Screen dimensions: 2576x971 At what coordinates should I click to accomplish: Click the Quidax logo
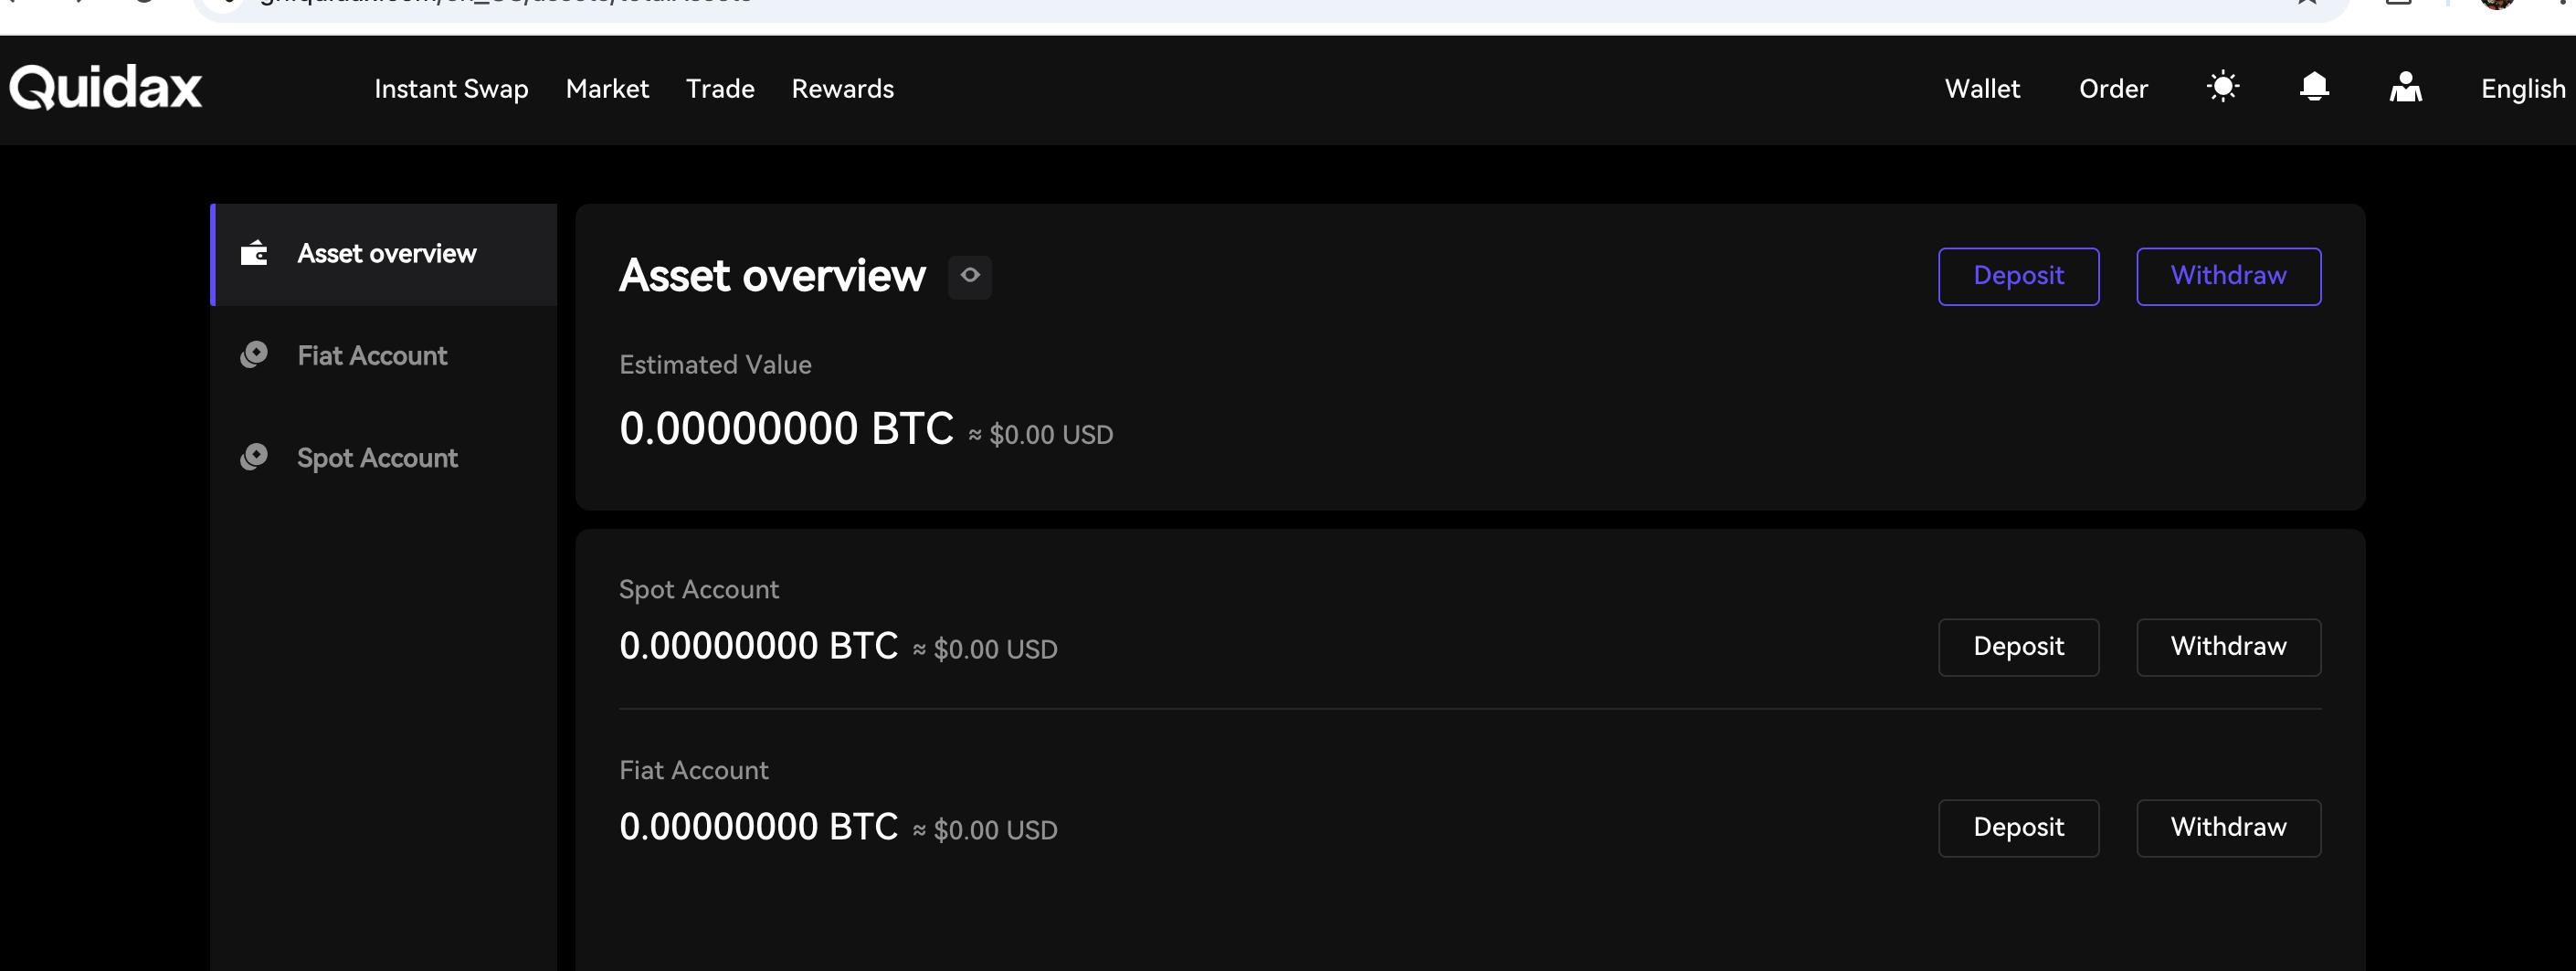(x=106, y=88)
